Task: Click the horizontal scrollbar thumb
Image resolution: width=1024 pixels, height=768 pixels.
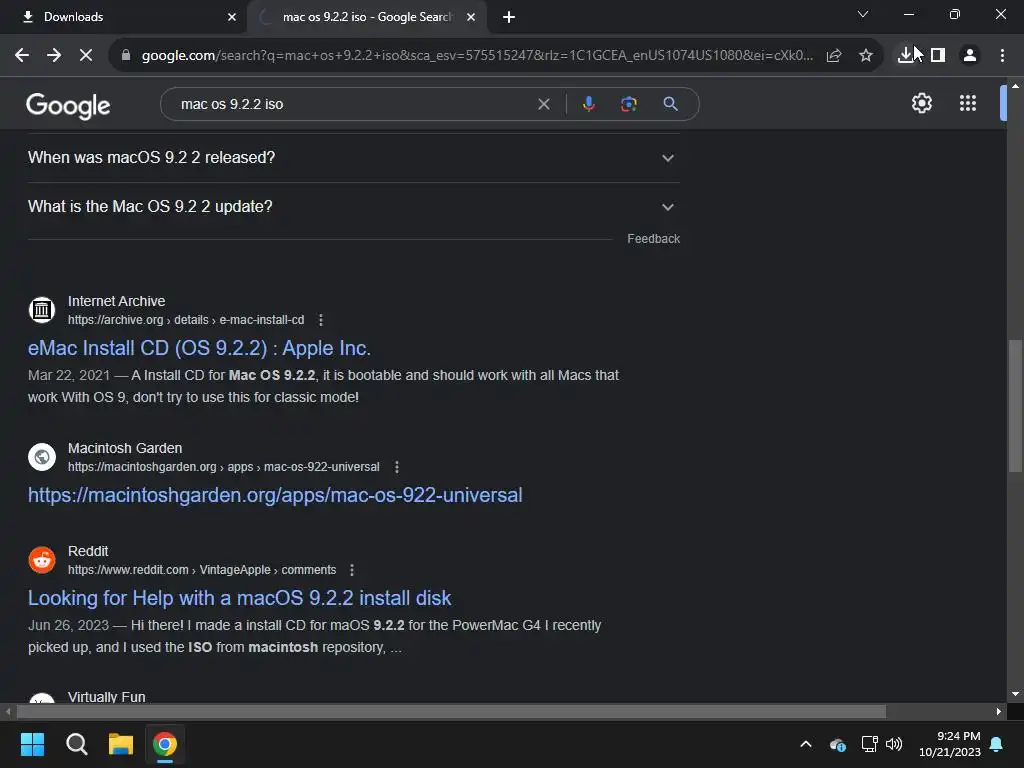Action: 451,711
